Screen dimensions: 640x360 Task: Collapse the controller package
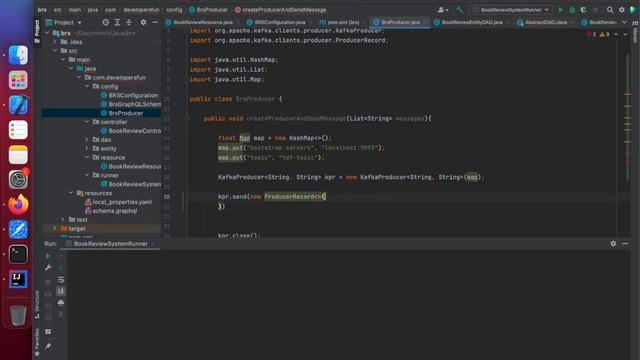pos(87,122)
